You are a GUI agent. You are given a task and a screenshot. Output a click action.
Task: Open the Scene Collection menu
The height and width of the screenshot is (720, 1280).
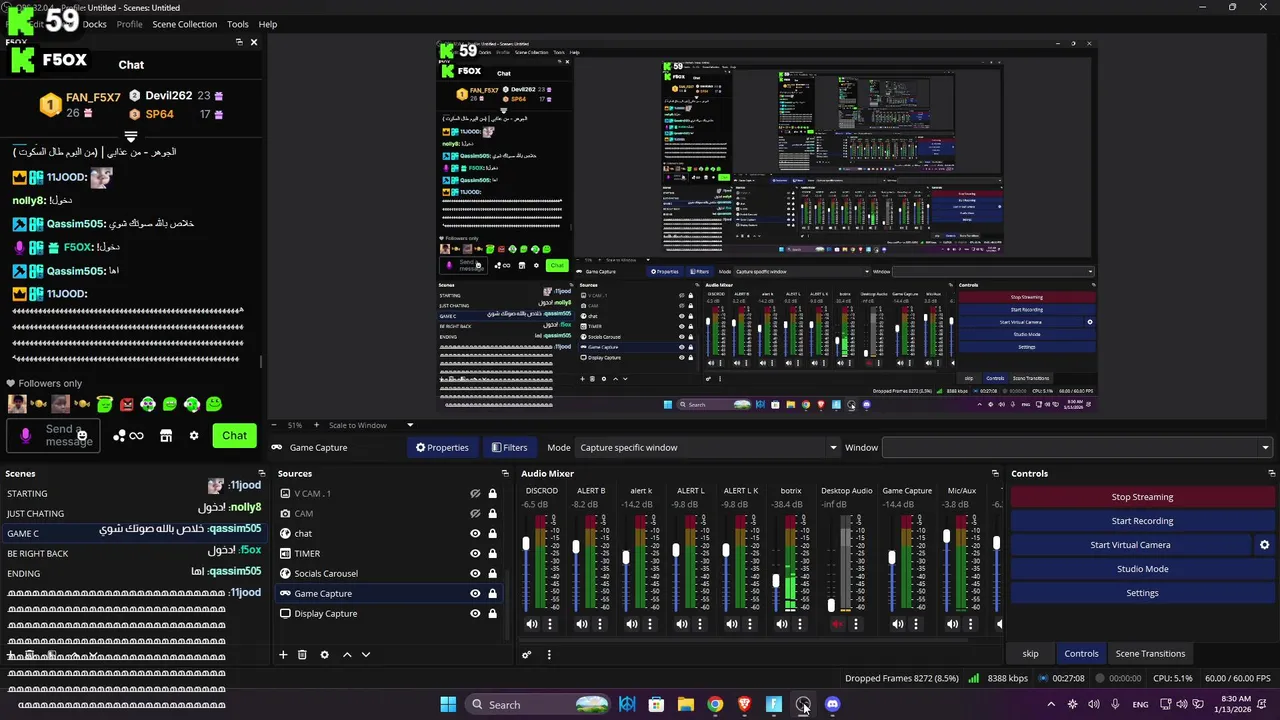click(184, 24)
